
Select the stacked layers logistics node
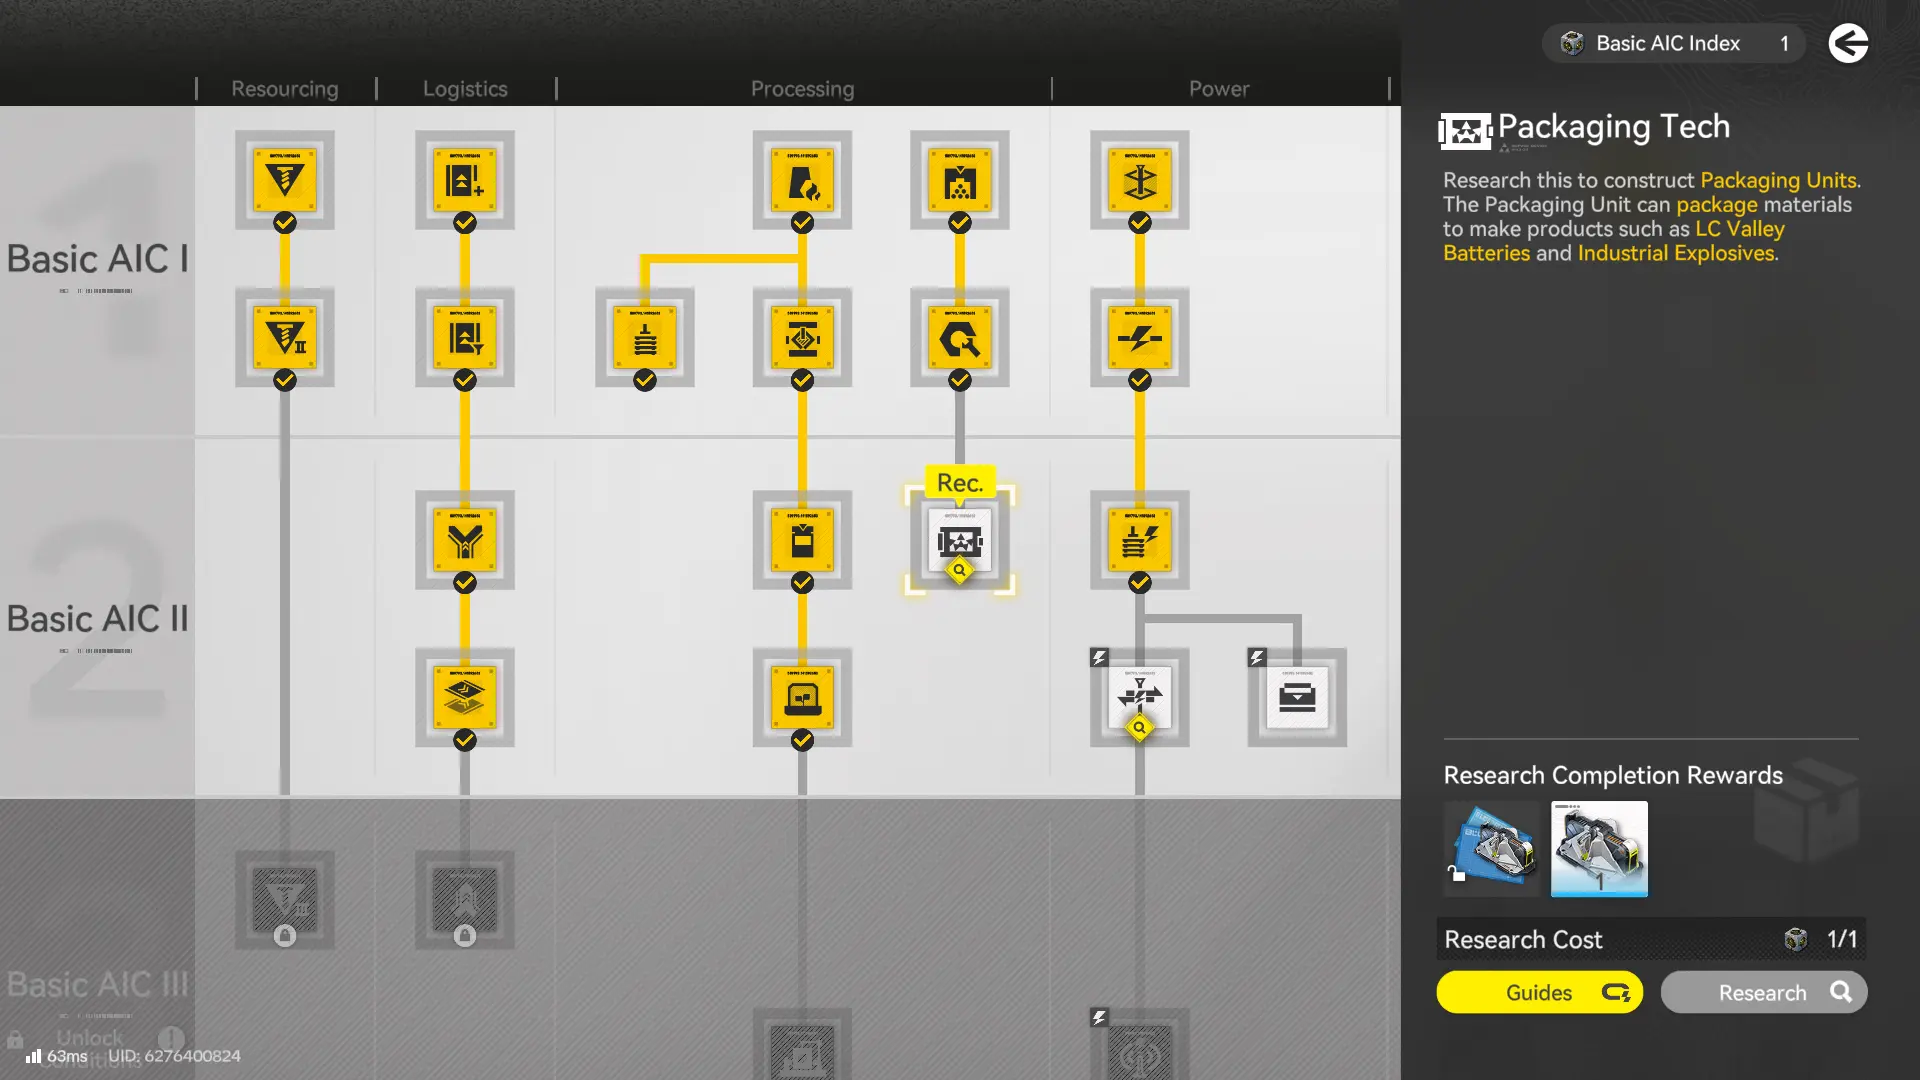pos(465,697)
